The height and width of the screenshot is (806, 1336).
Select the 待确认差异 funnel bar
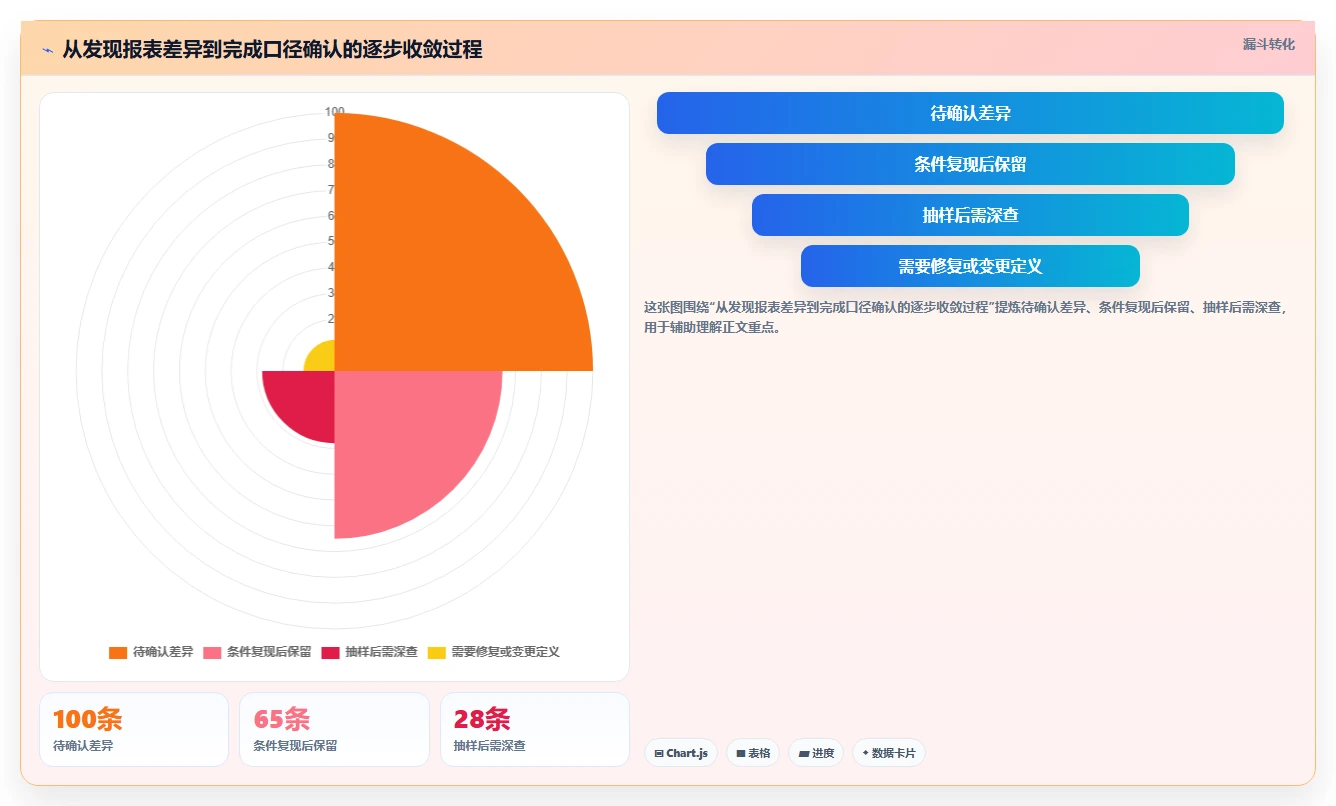(970, 113)
